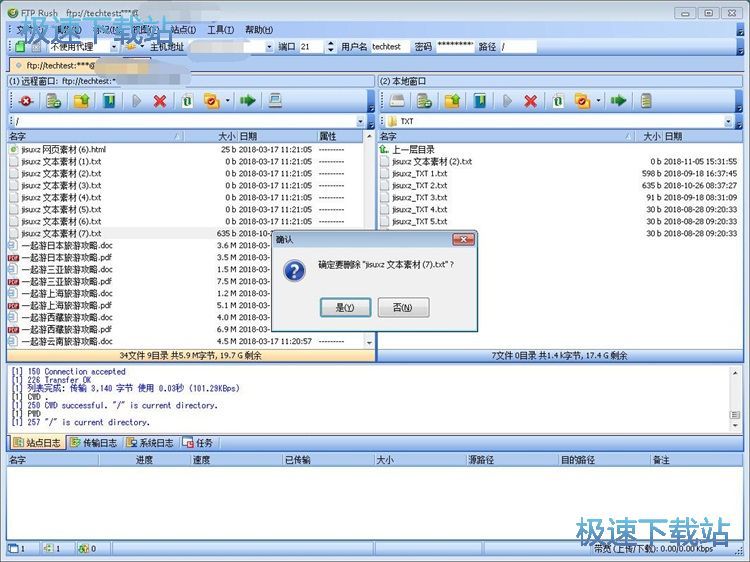750x562 pixels.
Task: Sort local list by 日期 column header
Action: pos(701,136)
